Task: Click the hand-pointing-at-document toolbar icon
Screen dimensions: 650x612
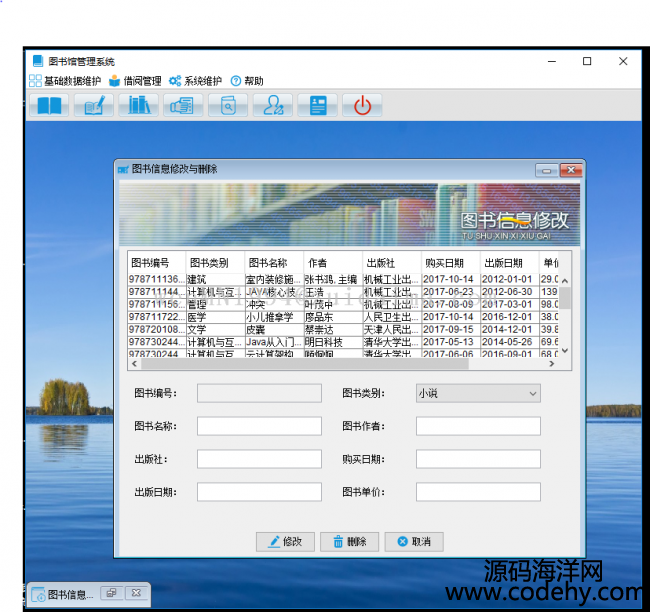Action: [182, 105]
